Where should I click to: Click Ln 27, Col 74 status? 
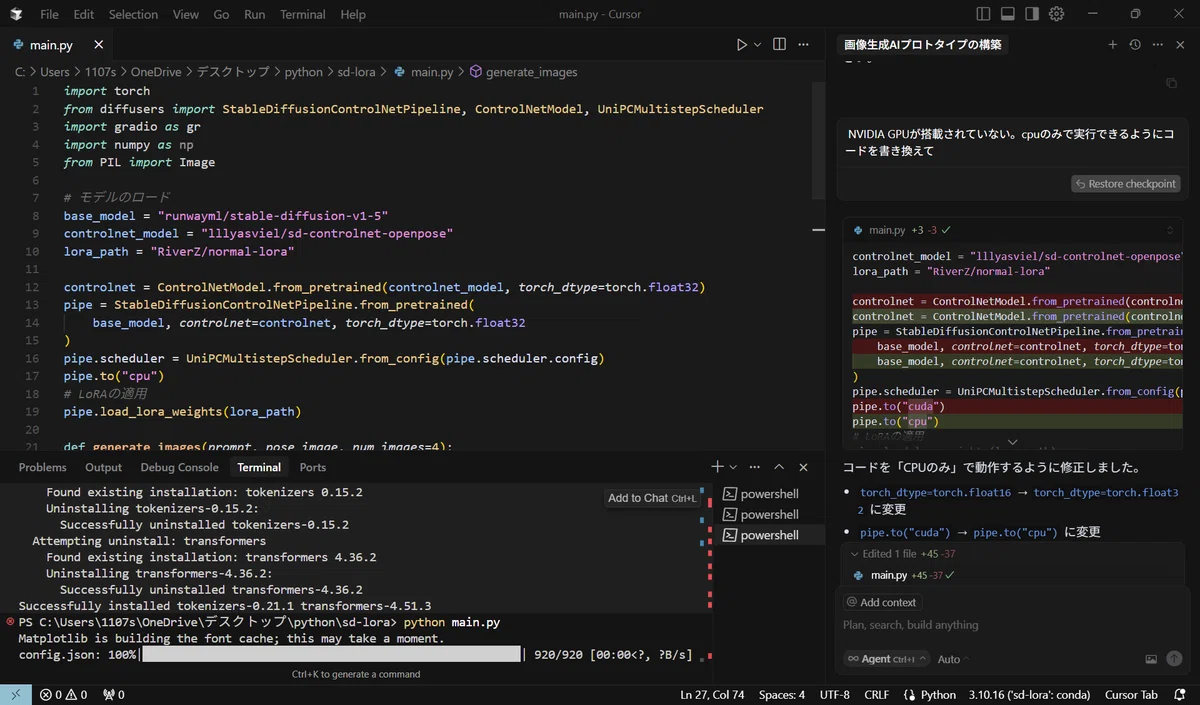712,694
